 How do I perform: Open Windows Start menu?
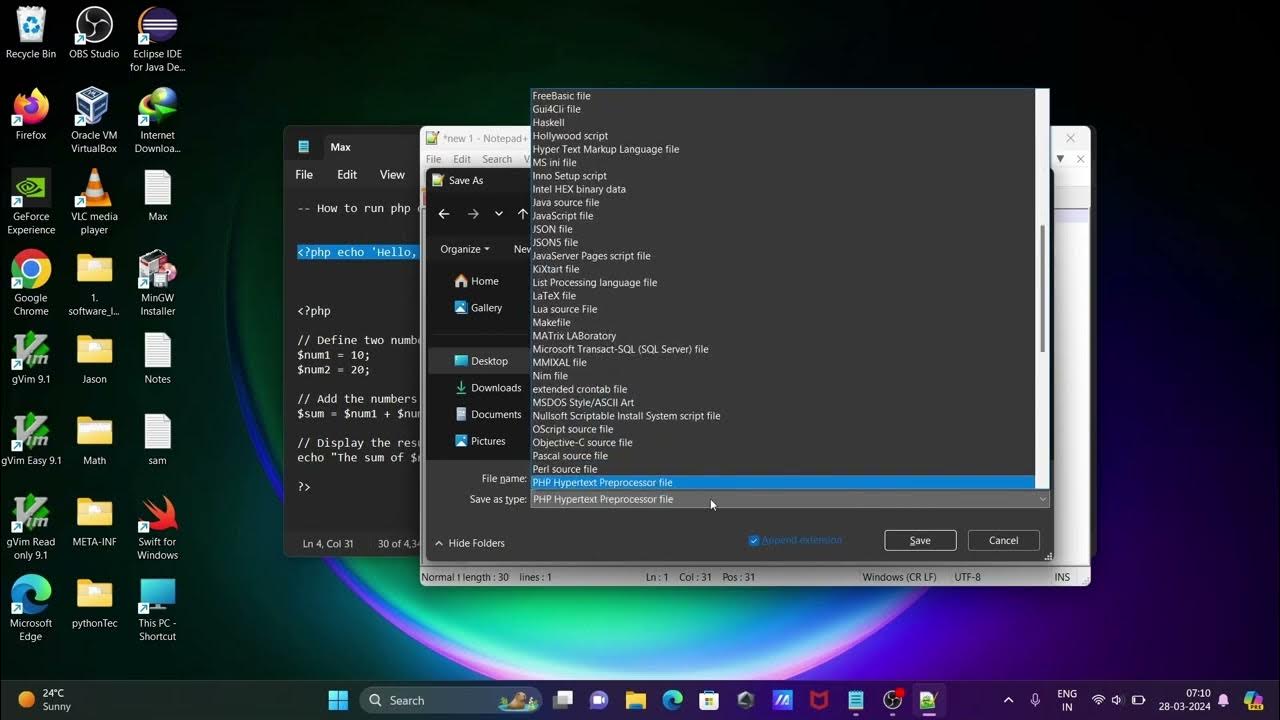point(338,700)
